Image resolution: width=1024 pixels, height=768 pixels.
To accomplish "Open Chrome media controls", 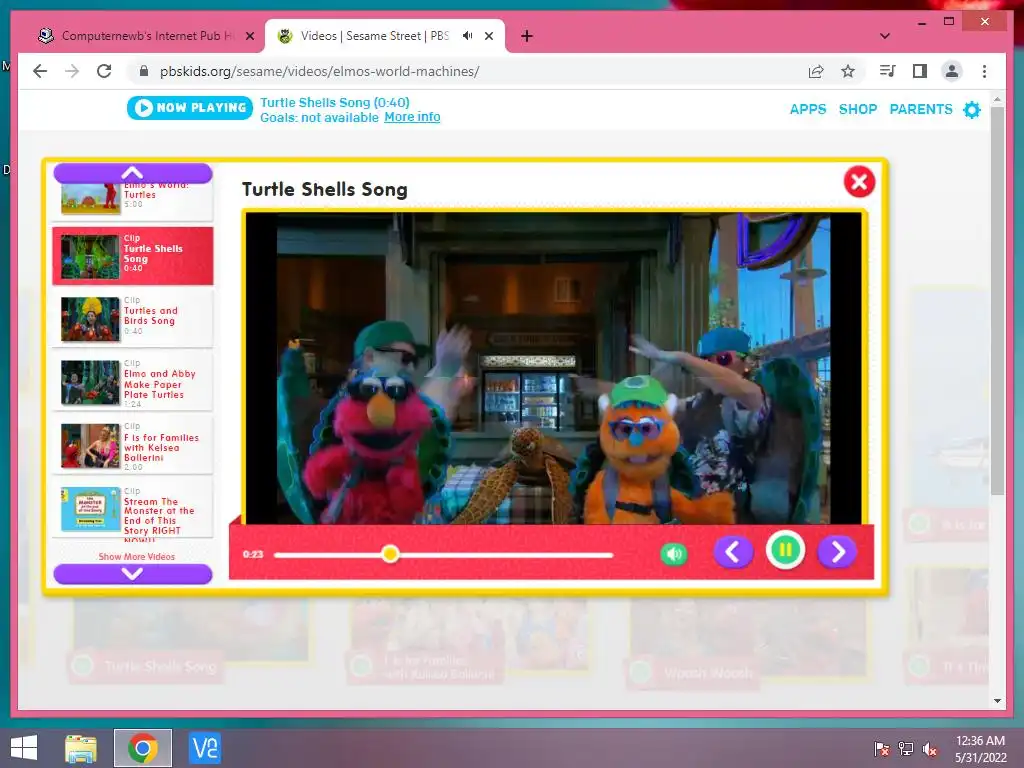I will pos(888,71).
